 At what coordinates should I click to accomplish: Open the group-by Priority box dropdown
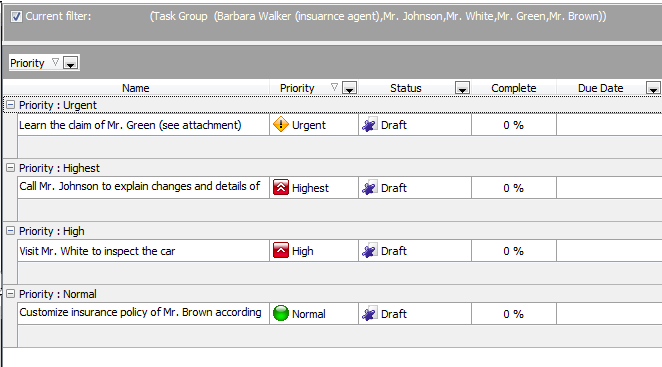point(70,63)
